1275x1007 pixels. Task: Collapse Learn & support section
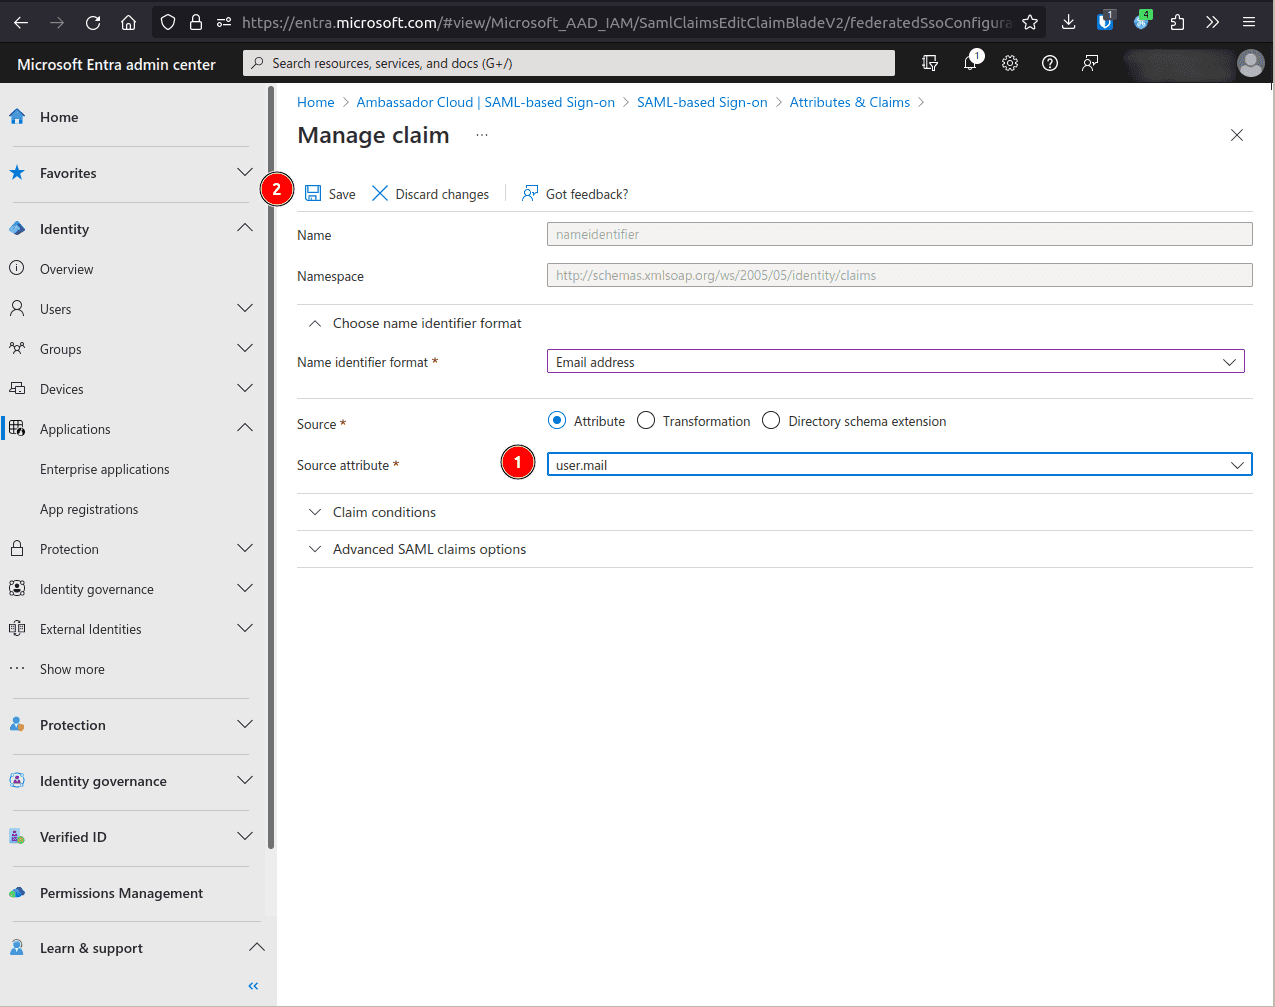pos(257,947)
